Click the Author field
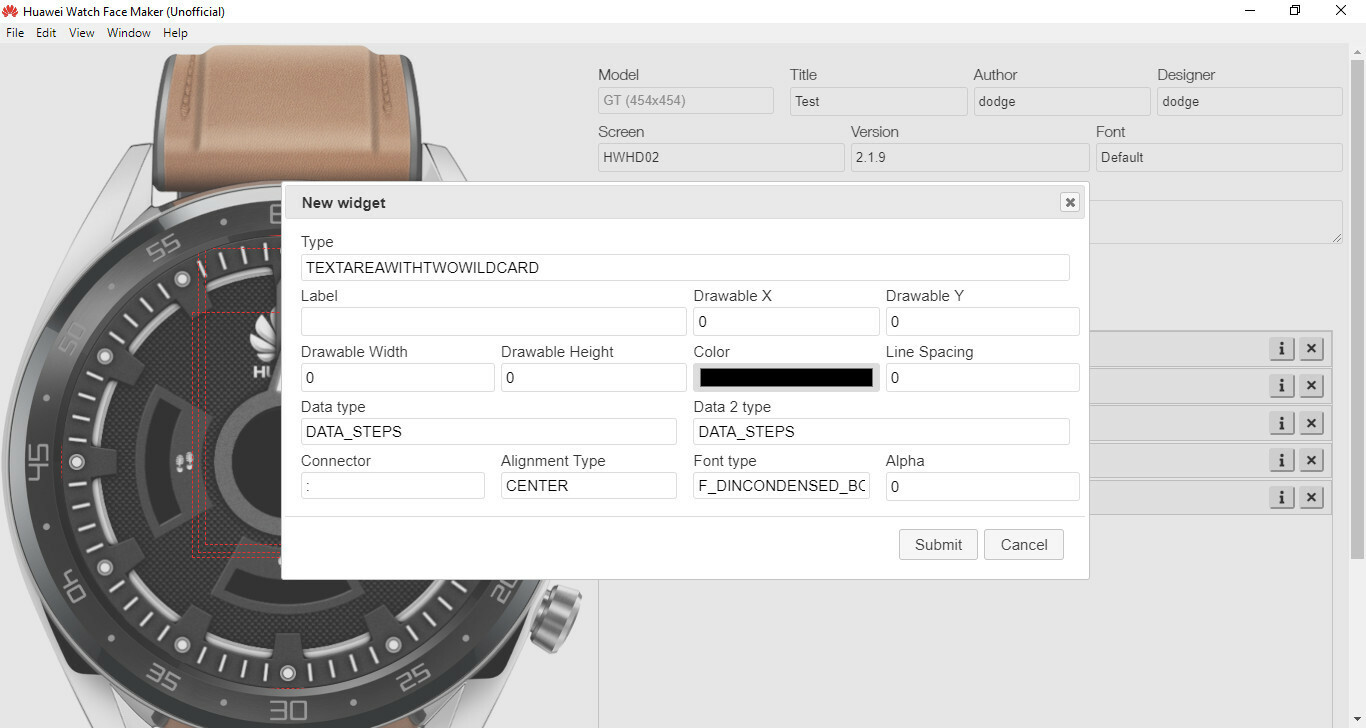Image resolution: width=1366 pixels, height=728 pixels. (1062, 101)
